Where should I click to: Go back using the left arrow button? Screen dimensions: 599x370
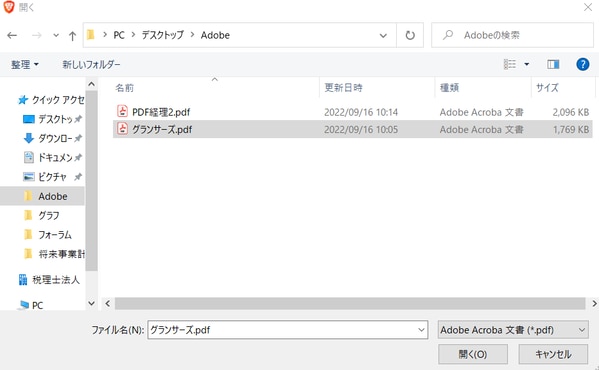12,36
